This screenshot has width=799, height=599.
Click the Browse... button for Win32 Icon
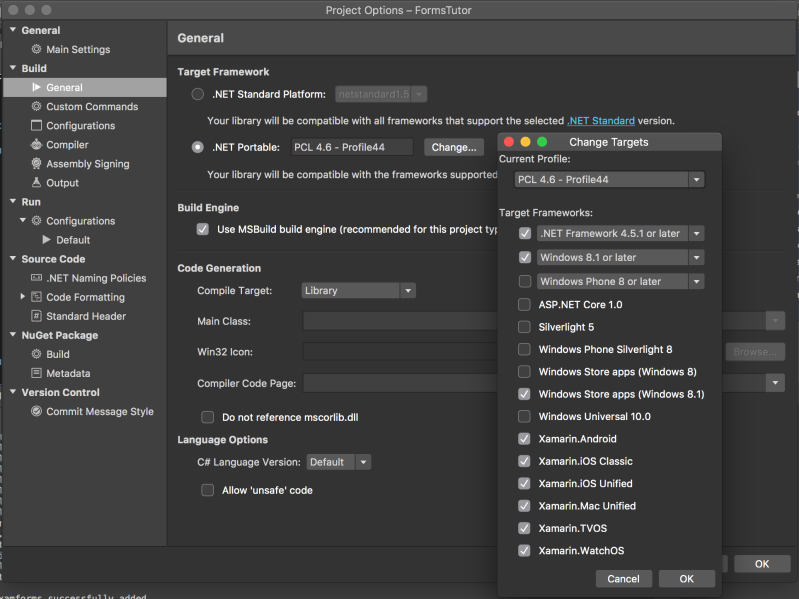[x=755, y=351]
